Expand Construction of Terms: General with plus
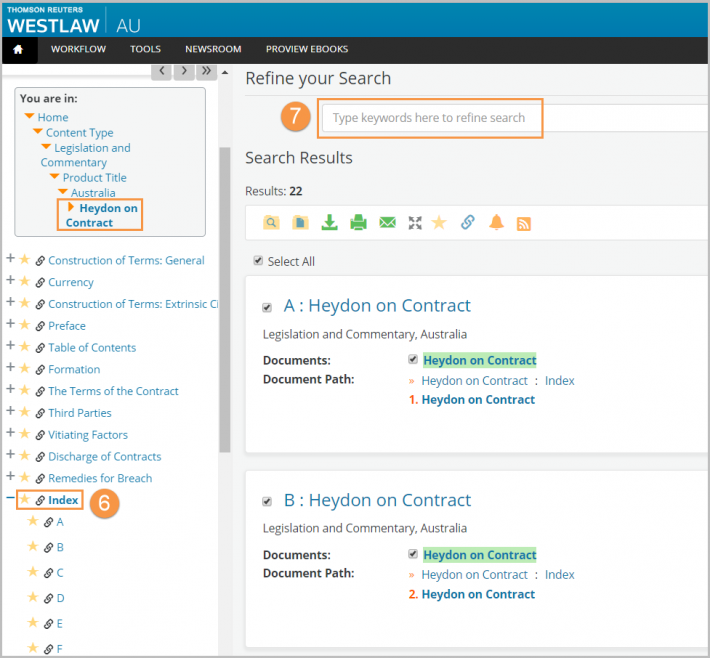This screenshot has width=710, height=658. click(10, 259)
